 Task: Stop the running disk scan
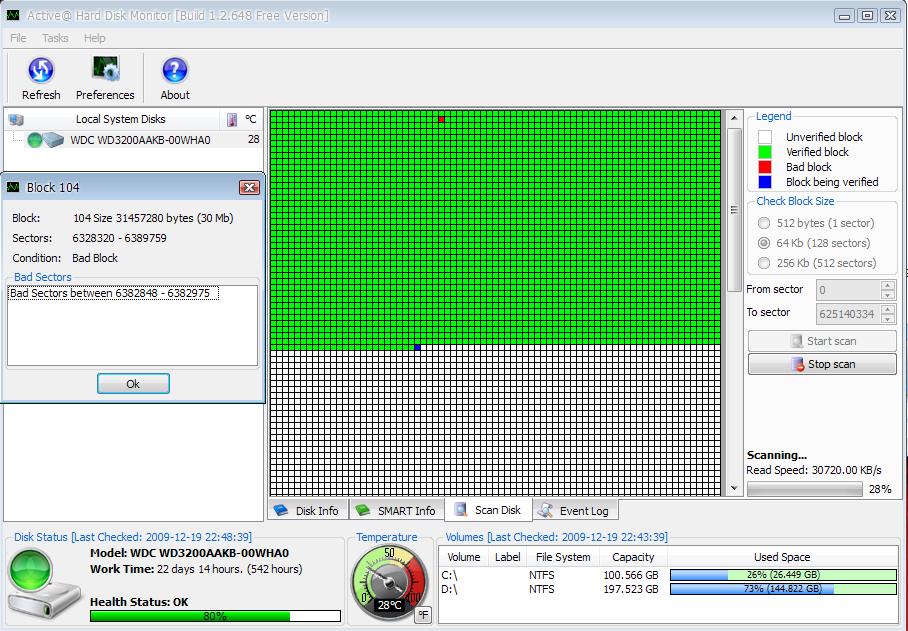(822, 364)
